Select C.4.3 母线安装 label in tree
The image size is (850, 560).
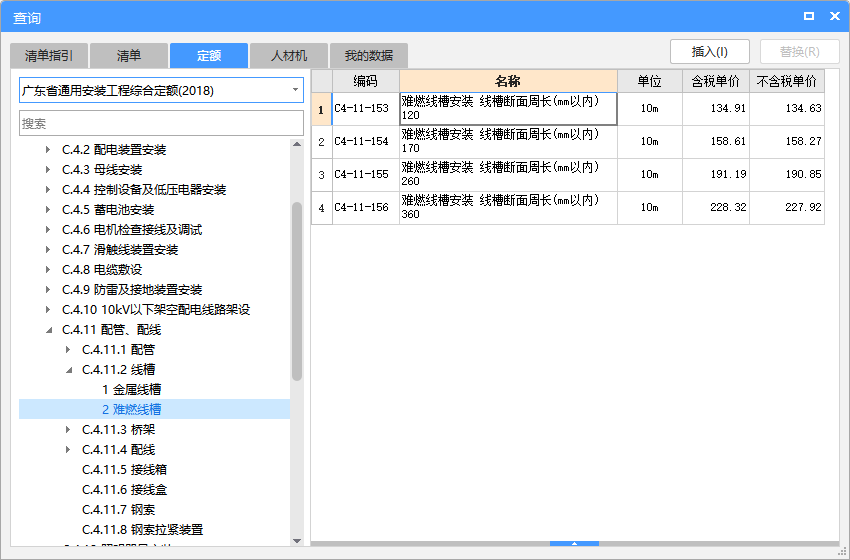[102, 170]
